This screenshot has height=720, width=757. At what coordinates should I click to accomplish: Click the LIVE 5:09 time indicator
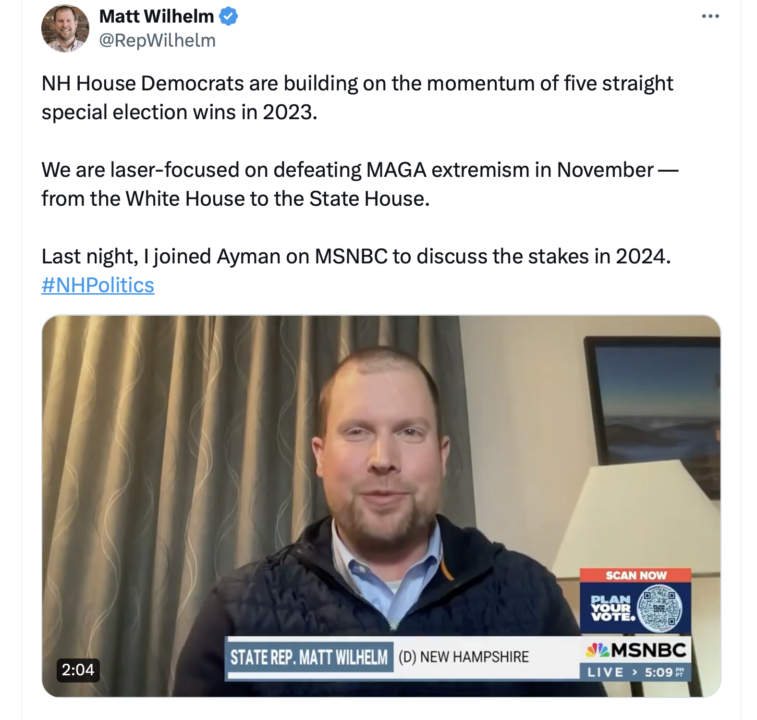[635, 672]
